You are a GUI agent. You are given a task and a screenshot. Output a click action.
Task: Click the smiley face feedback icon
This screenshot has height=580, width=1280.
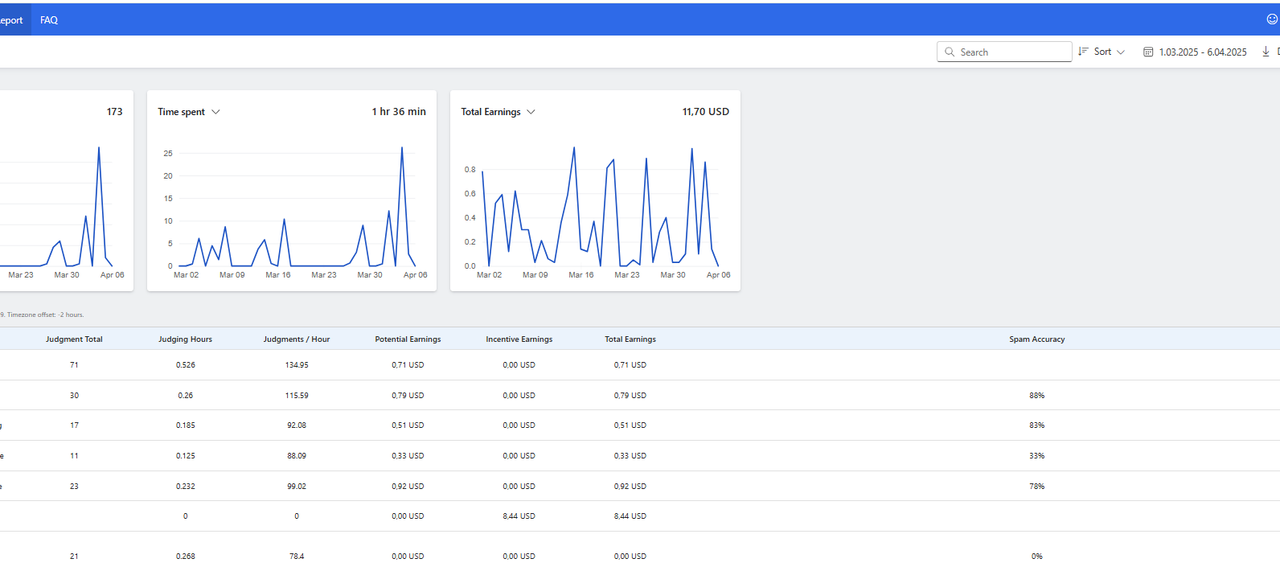click(x=1272, y=19)
